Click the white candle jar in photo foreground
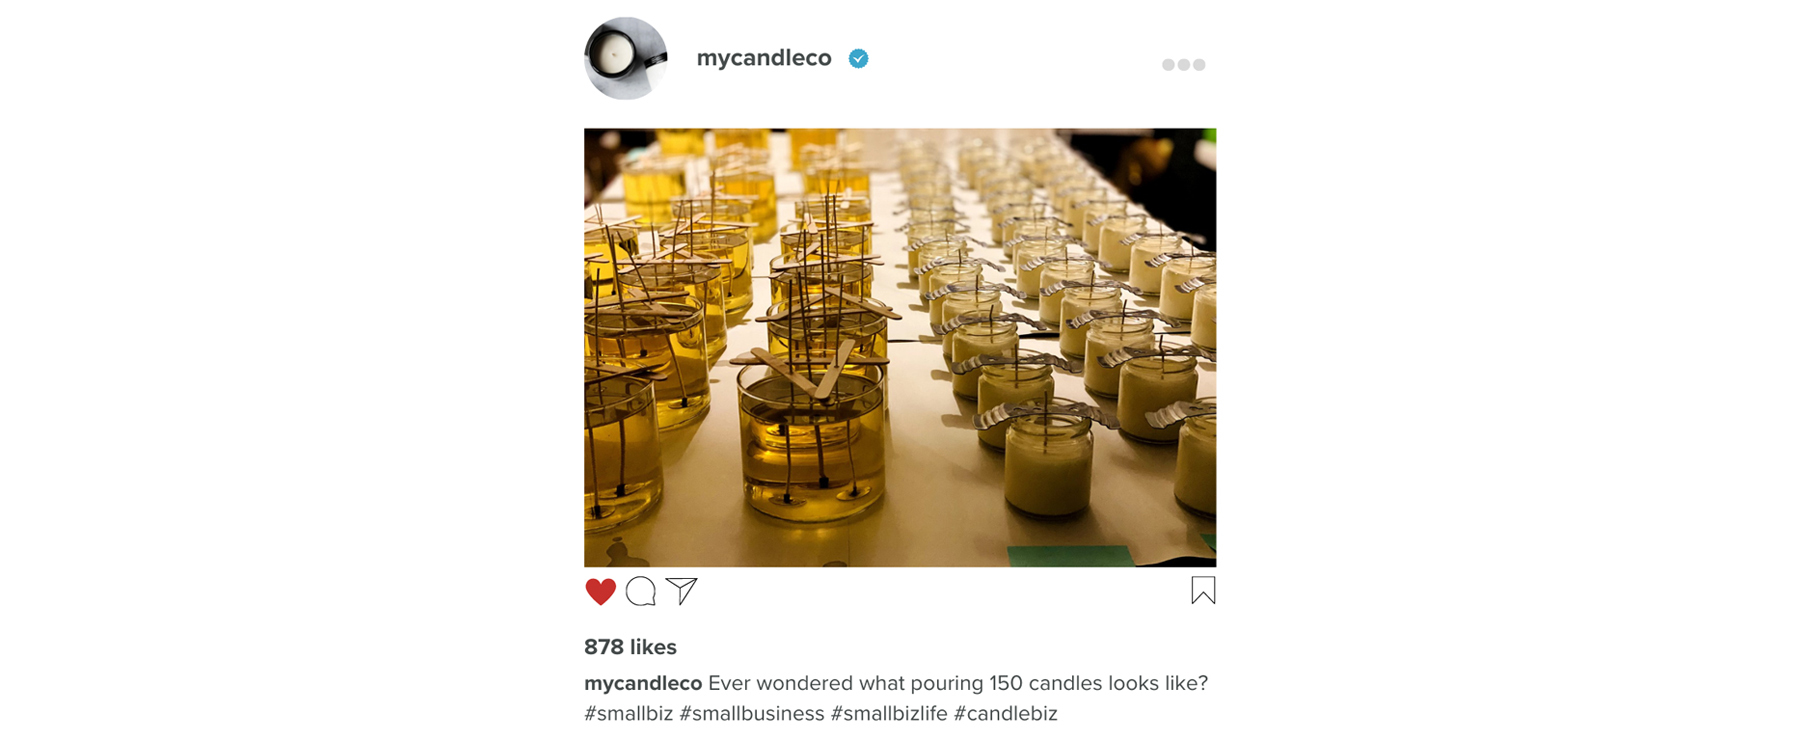Image resolution: width=1800 pixels, height=750 pixels. (1047, 463)
